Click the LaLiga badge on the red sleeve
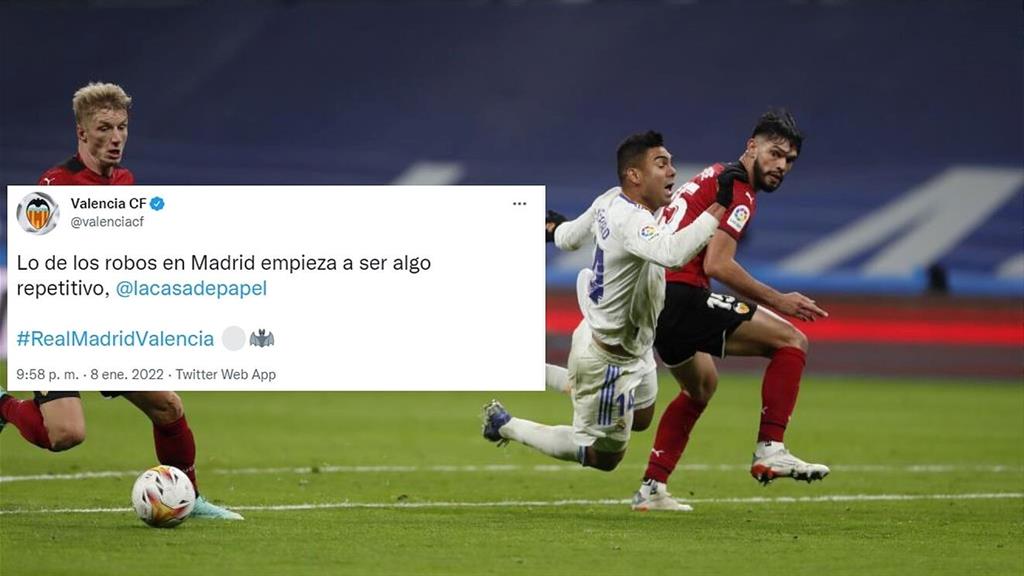Screen dimensions: 1024x576 pos(739,217)
